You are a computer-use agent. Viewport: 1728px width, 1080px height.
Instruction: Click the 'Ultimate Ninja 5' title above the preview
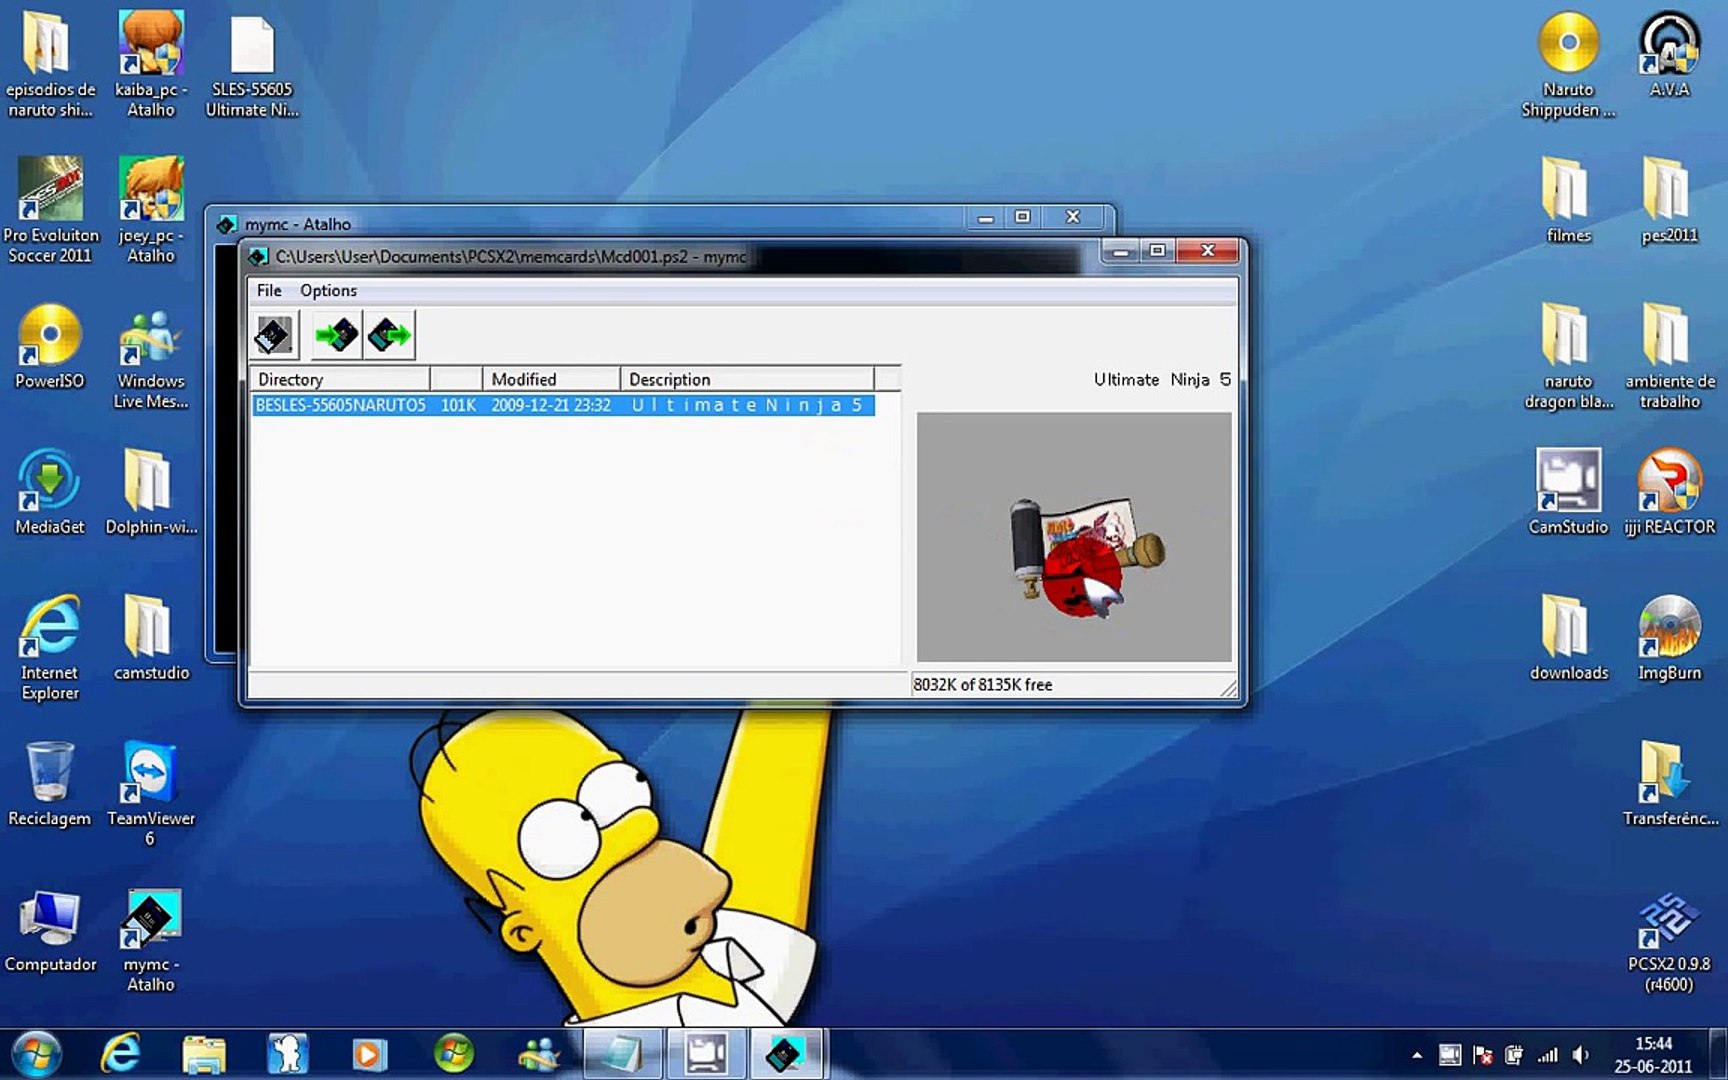[1162, 380]
